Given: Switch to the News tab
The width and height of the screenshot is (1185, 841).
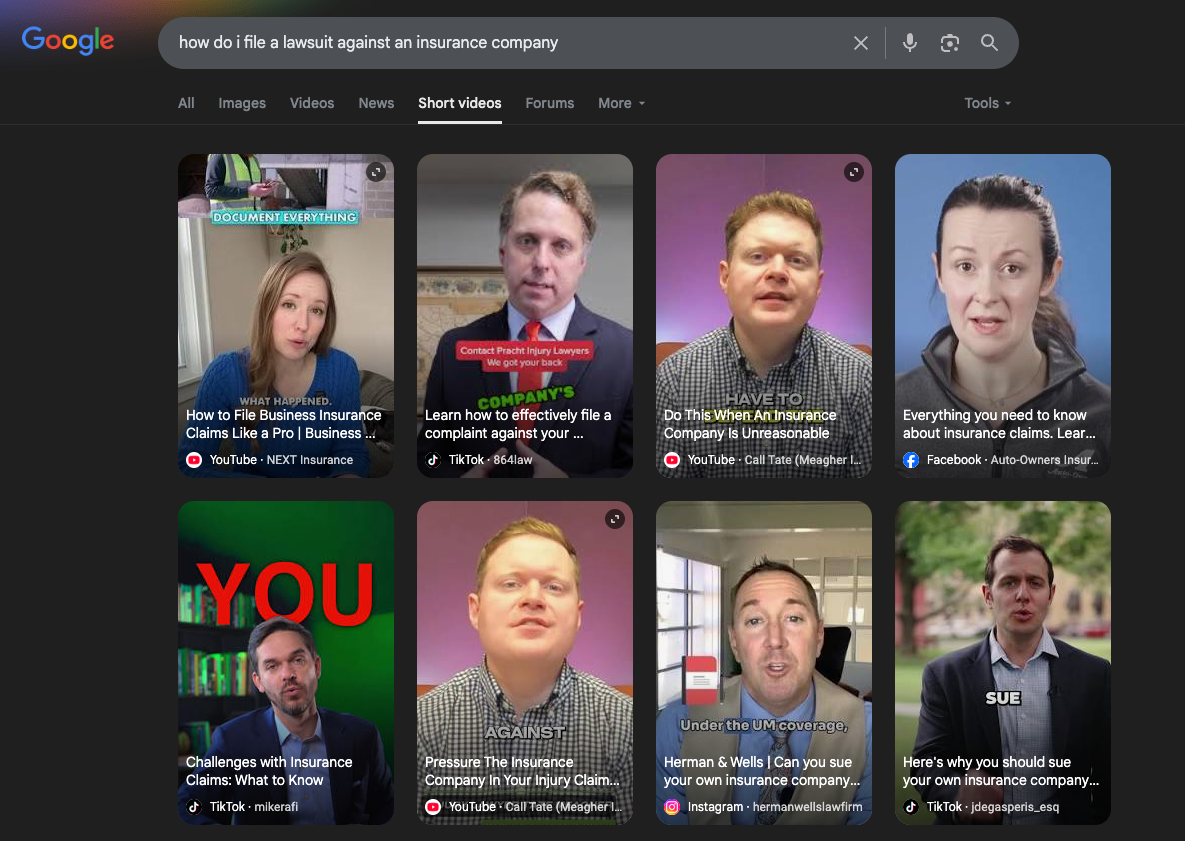Looking at the screenshot, I should 376,103.
